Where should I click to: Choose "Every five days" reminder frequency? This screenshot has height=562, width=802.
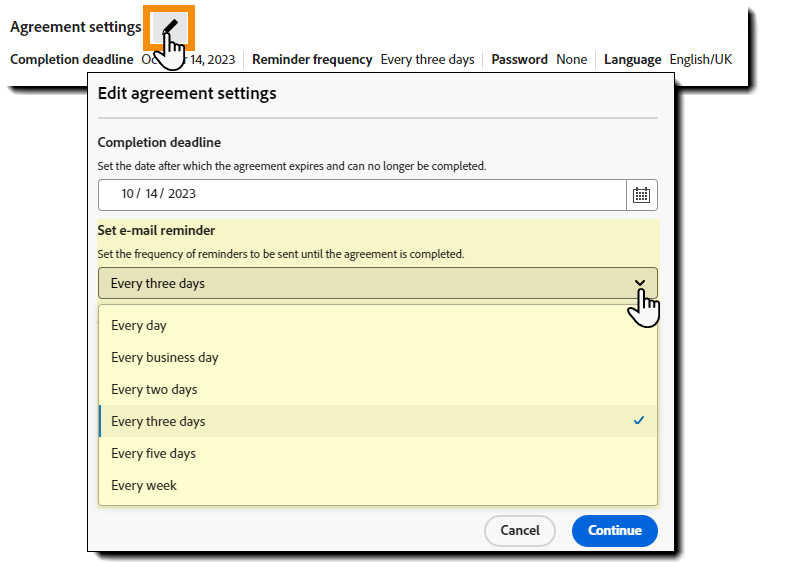pyautogui.click(x=153, y=453)
